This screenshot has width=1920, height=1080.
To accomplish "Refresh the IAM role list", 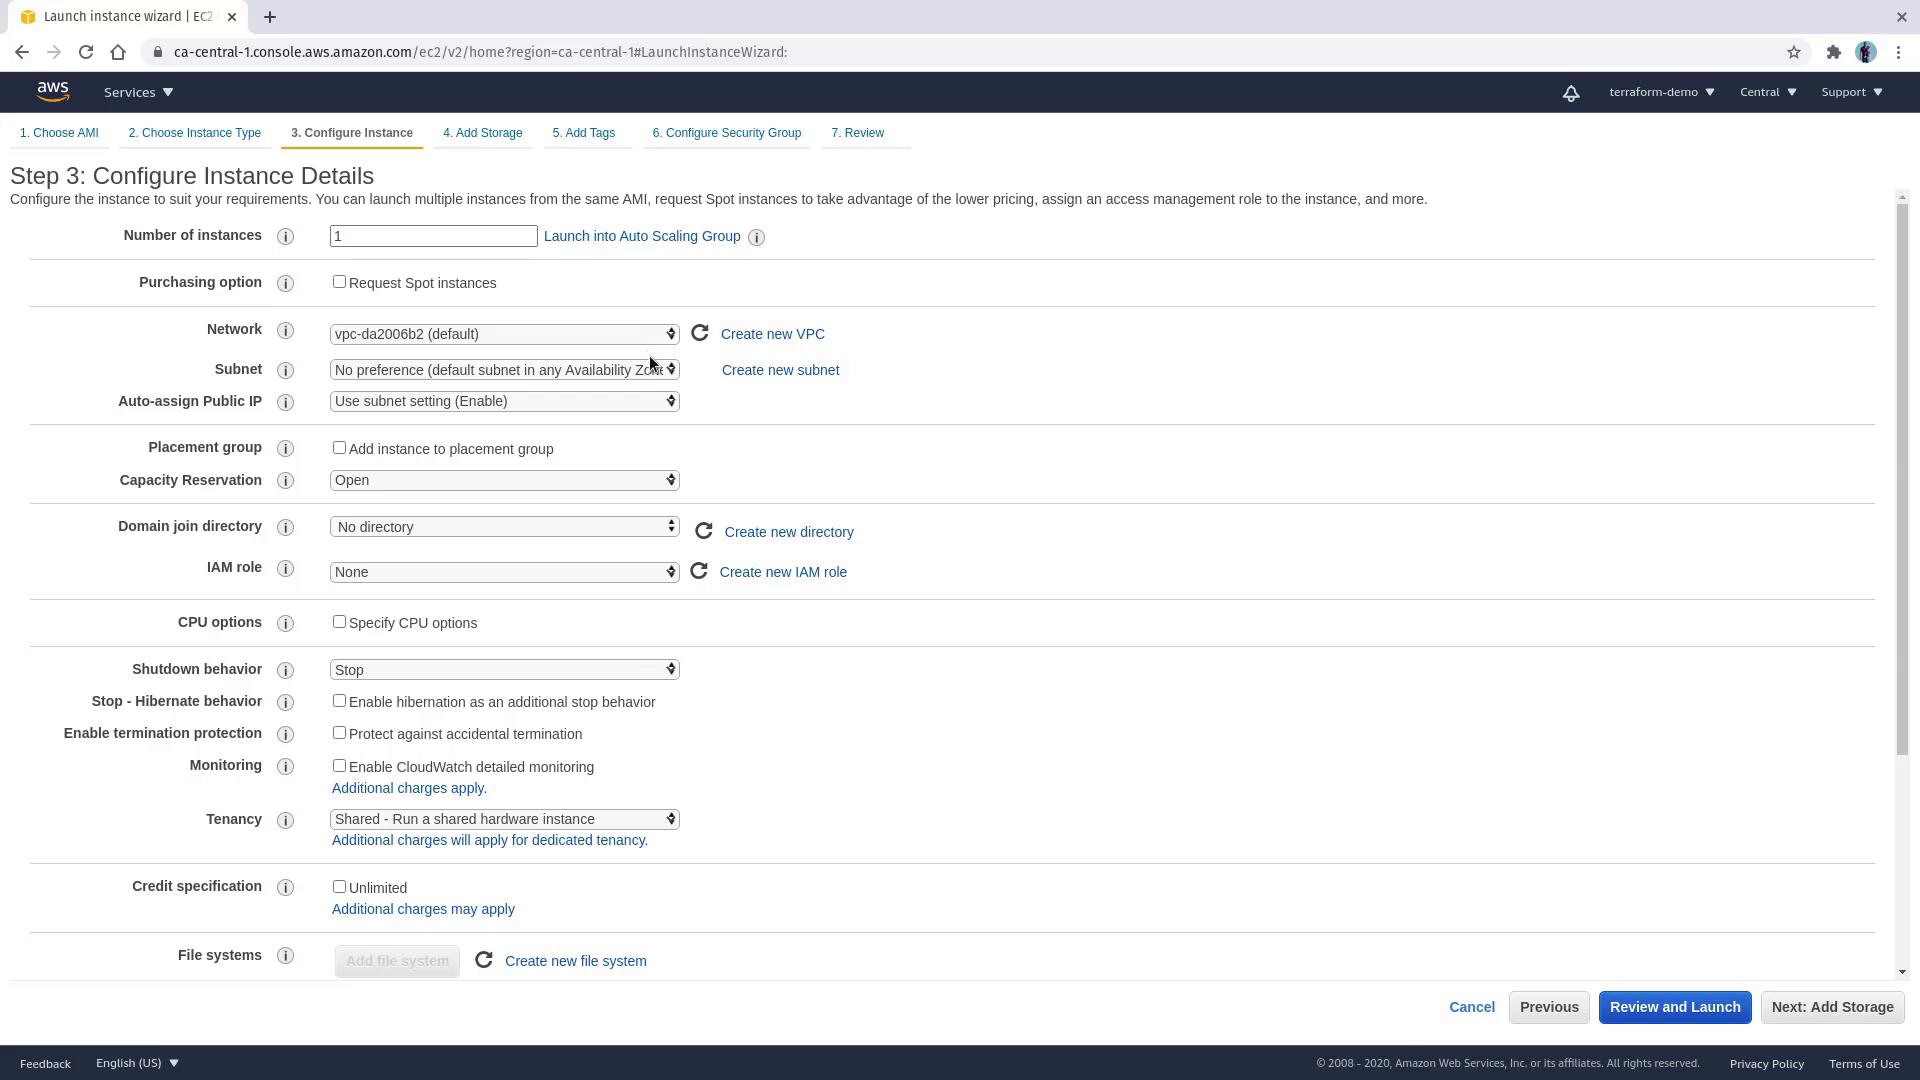I will 699,571.
